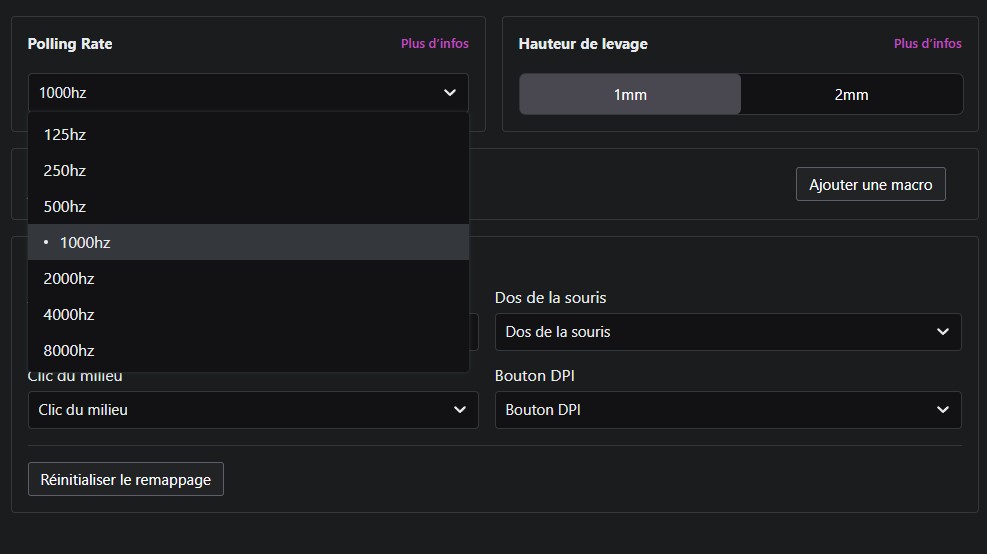Set lift-off height to 2mm

click(852, 94)
